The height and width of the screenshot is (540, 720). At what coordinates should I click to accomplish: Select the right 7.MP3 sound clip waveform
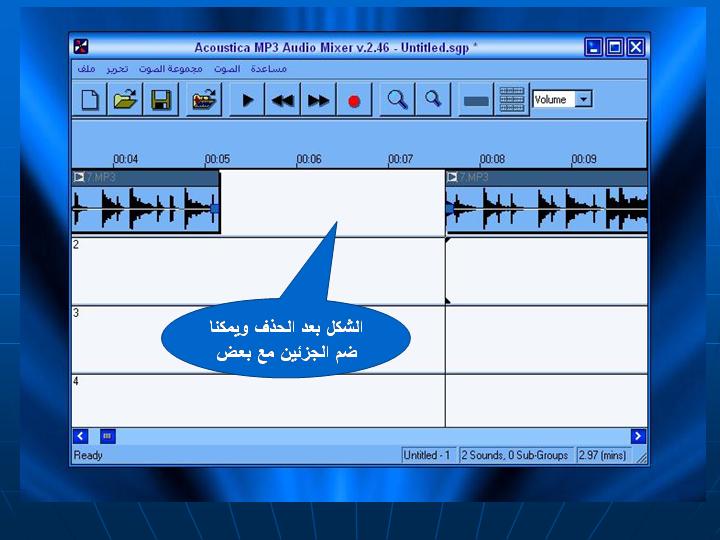coord(546,209)
